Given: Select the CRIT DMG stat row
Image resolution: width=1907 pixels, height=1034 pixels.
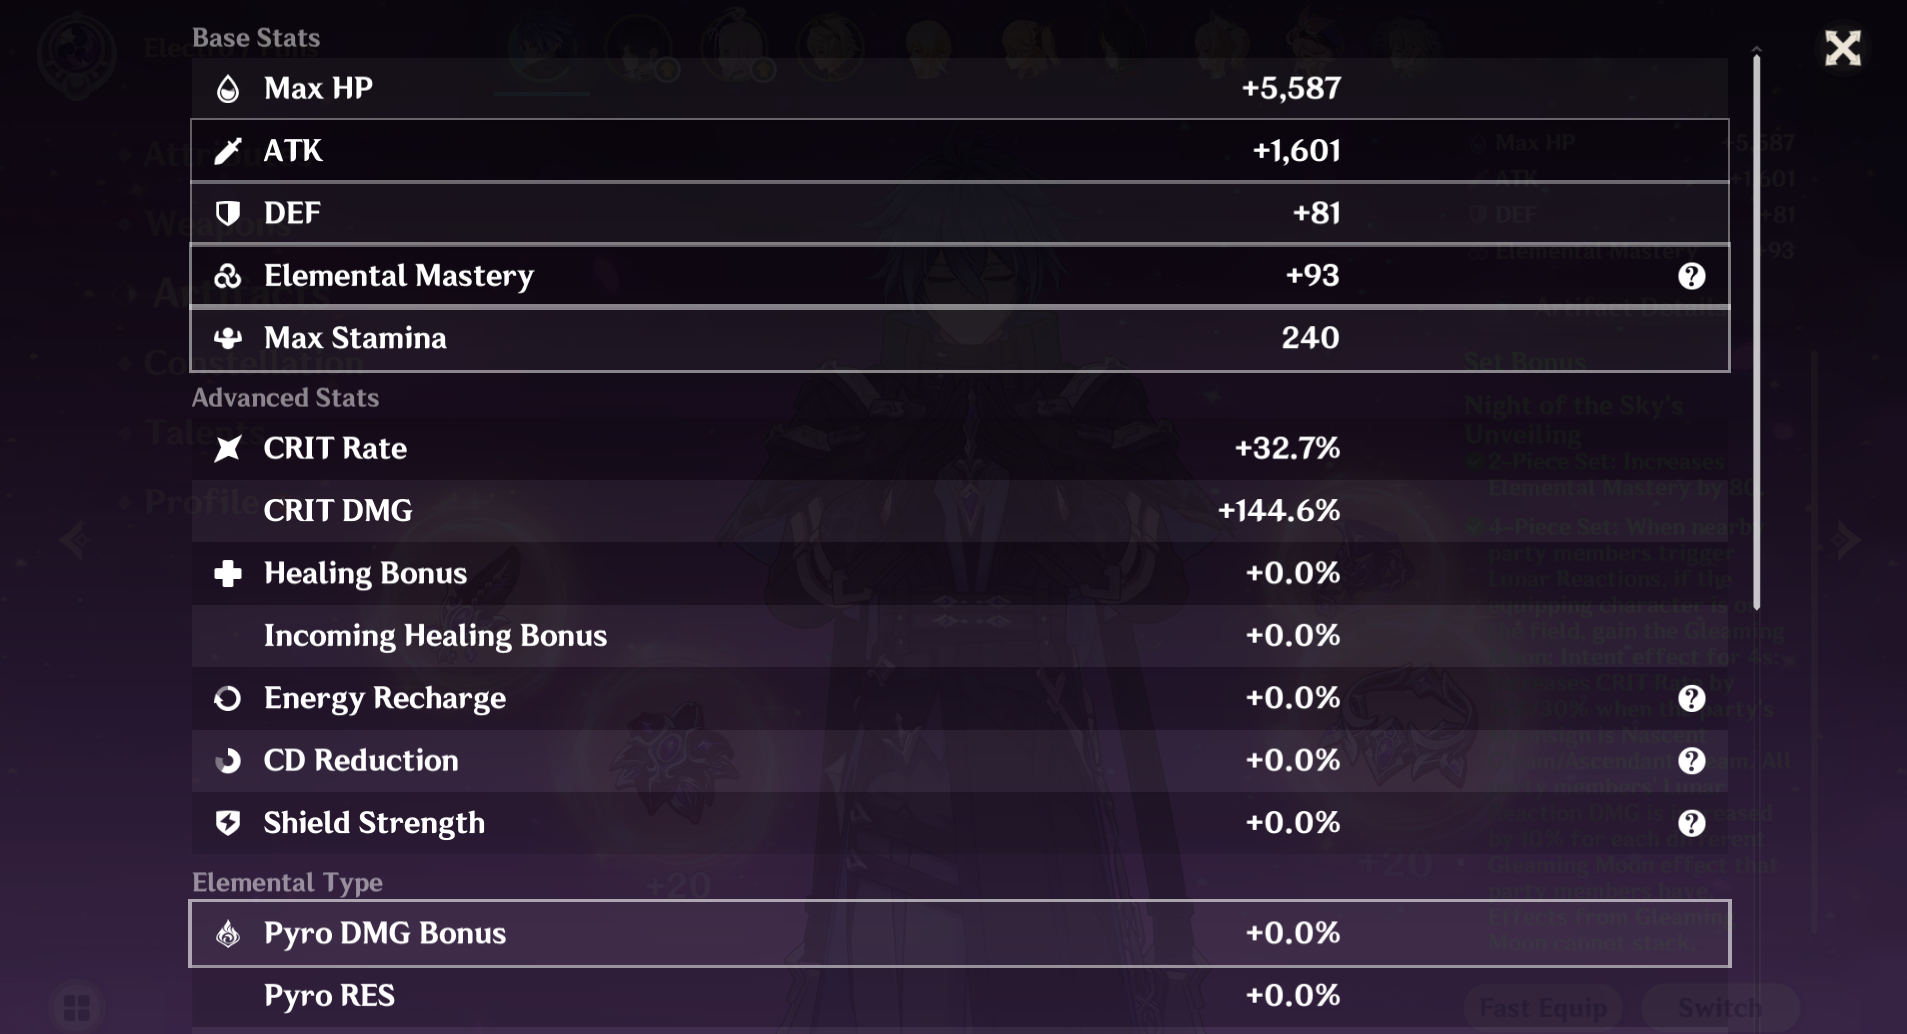Looking at the screenshot, I should 959,511.
